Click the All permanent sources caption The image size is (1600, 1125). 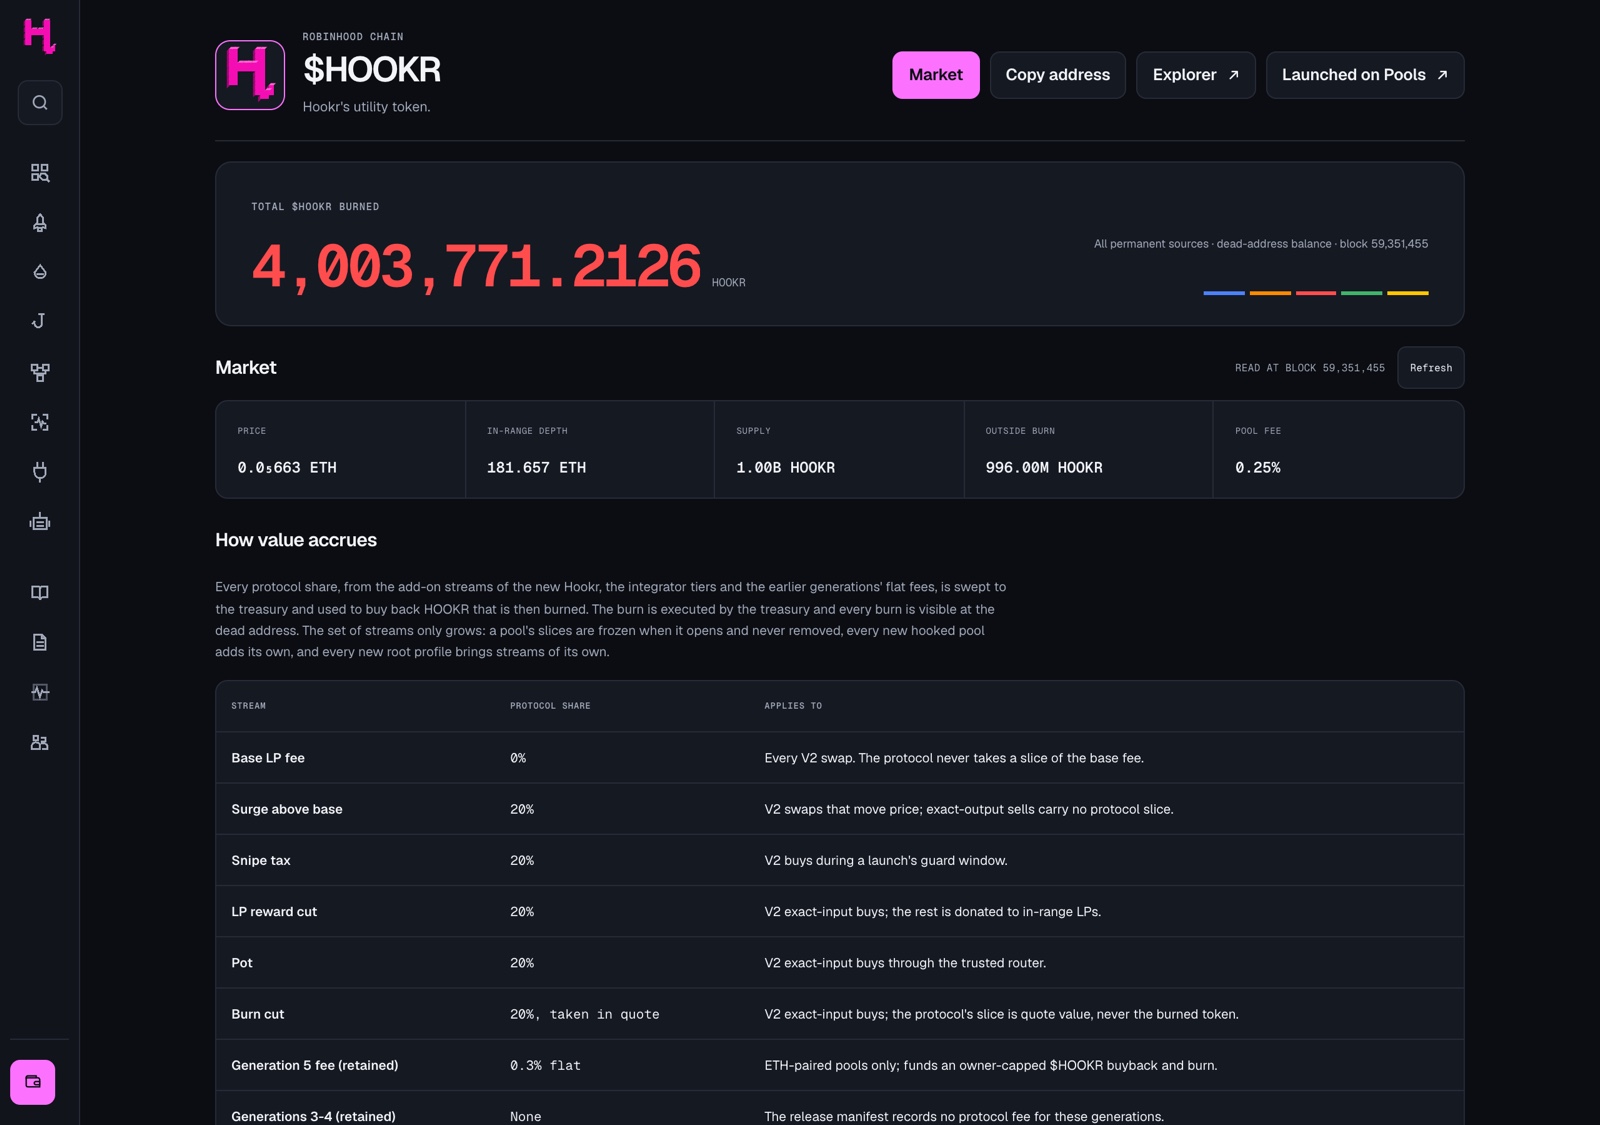click(1261, 244)
